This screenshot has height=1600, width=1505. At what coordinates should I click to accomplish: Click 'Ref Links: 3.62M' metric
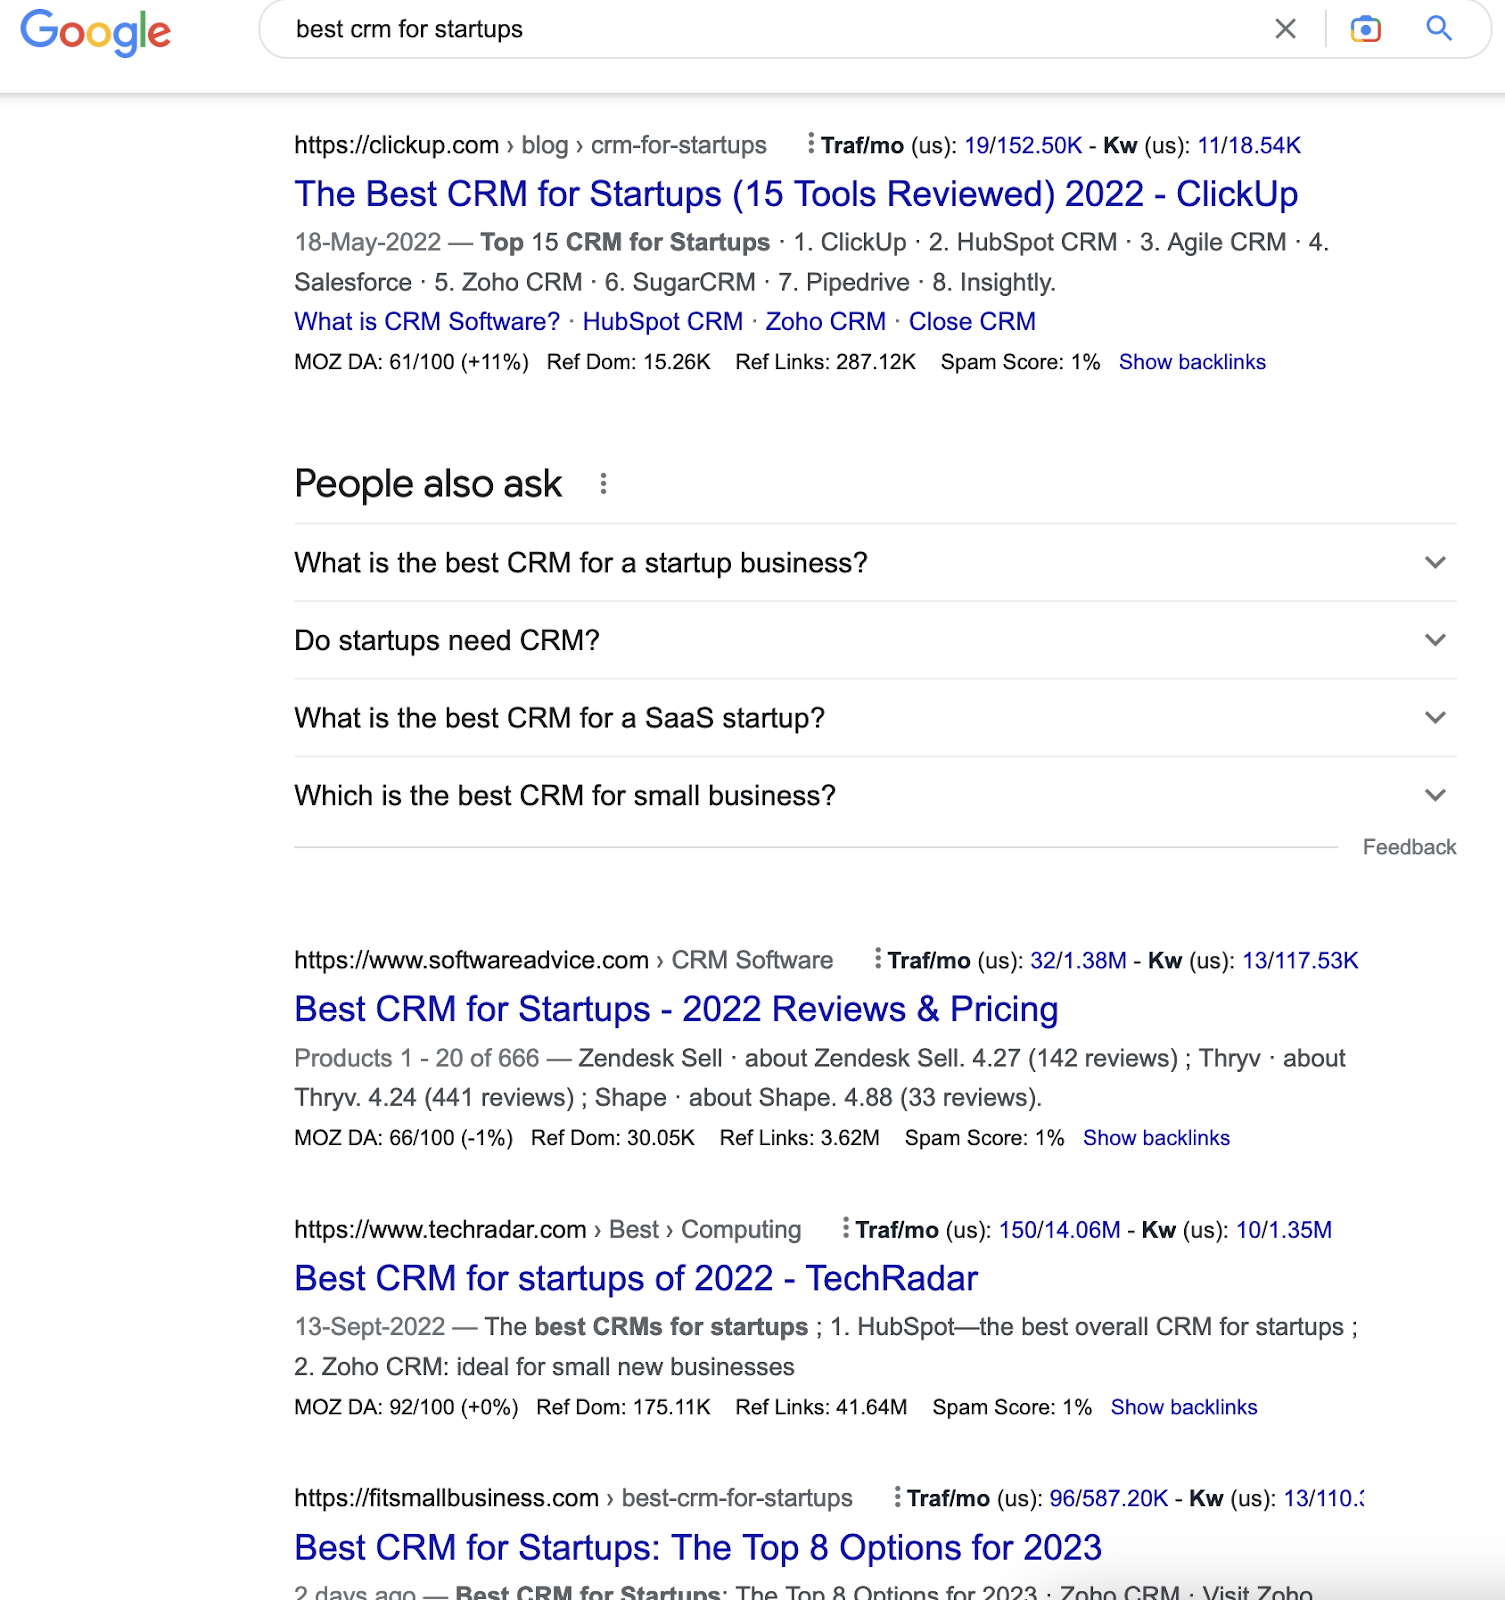800,1138
